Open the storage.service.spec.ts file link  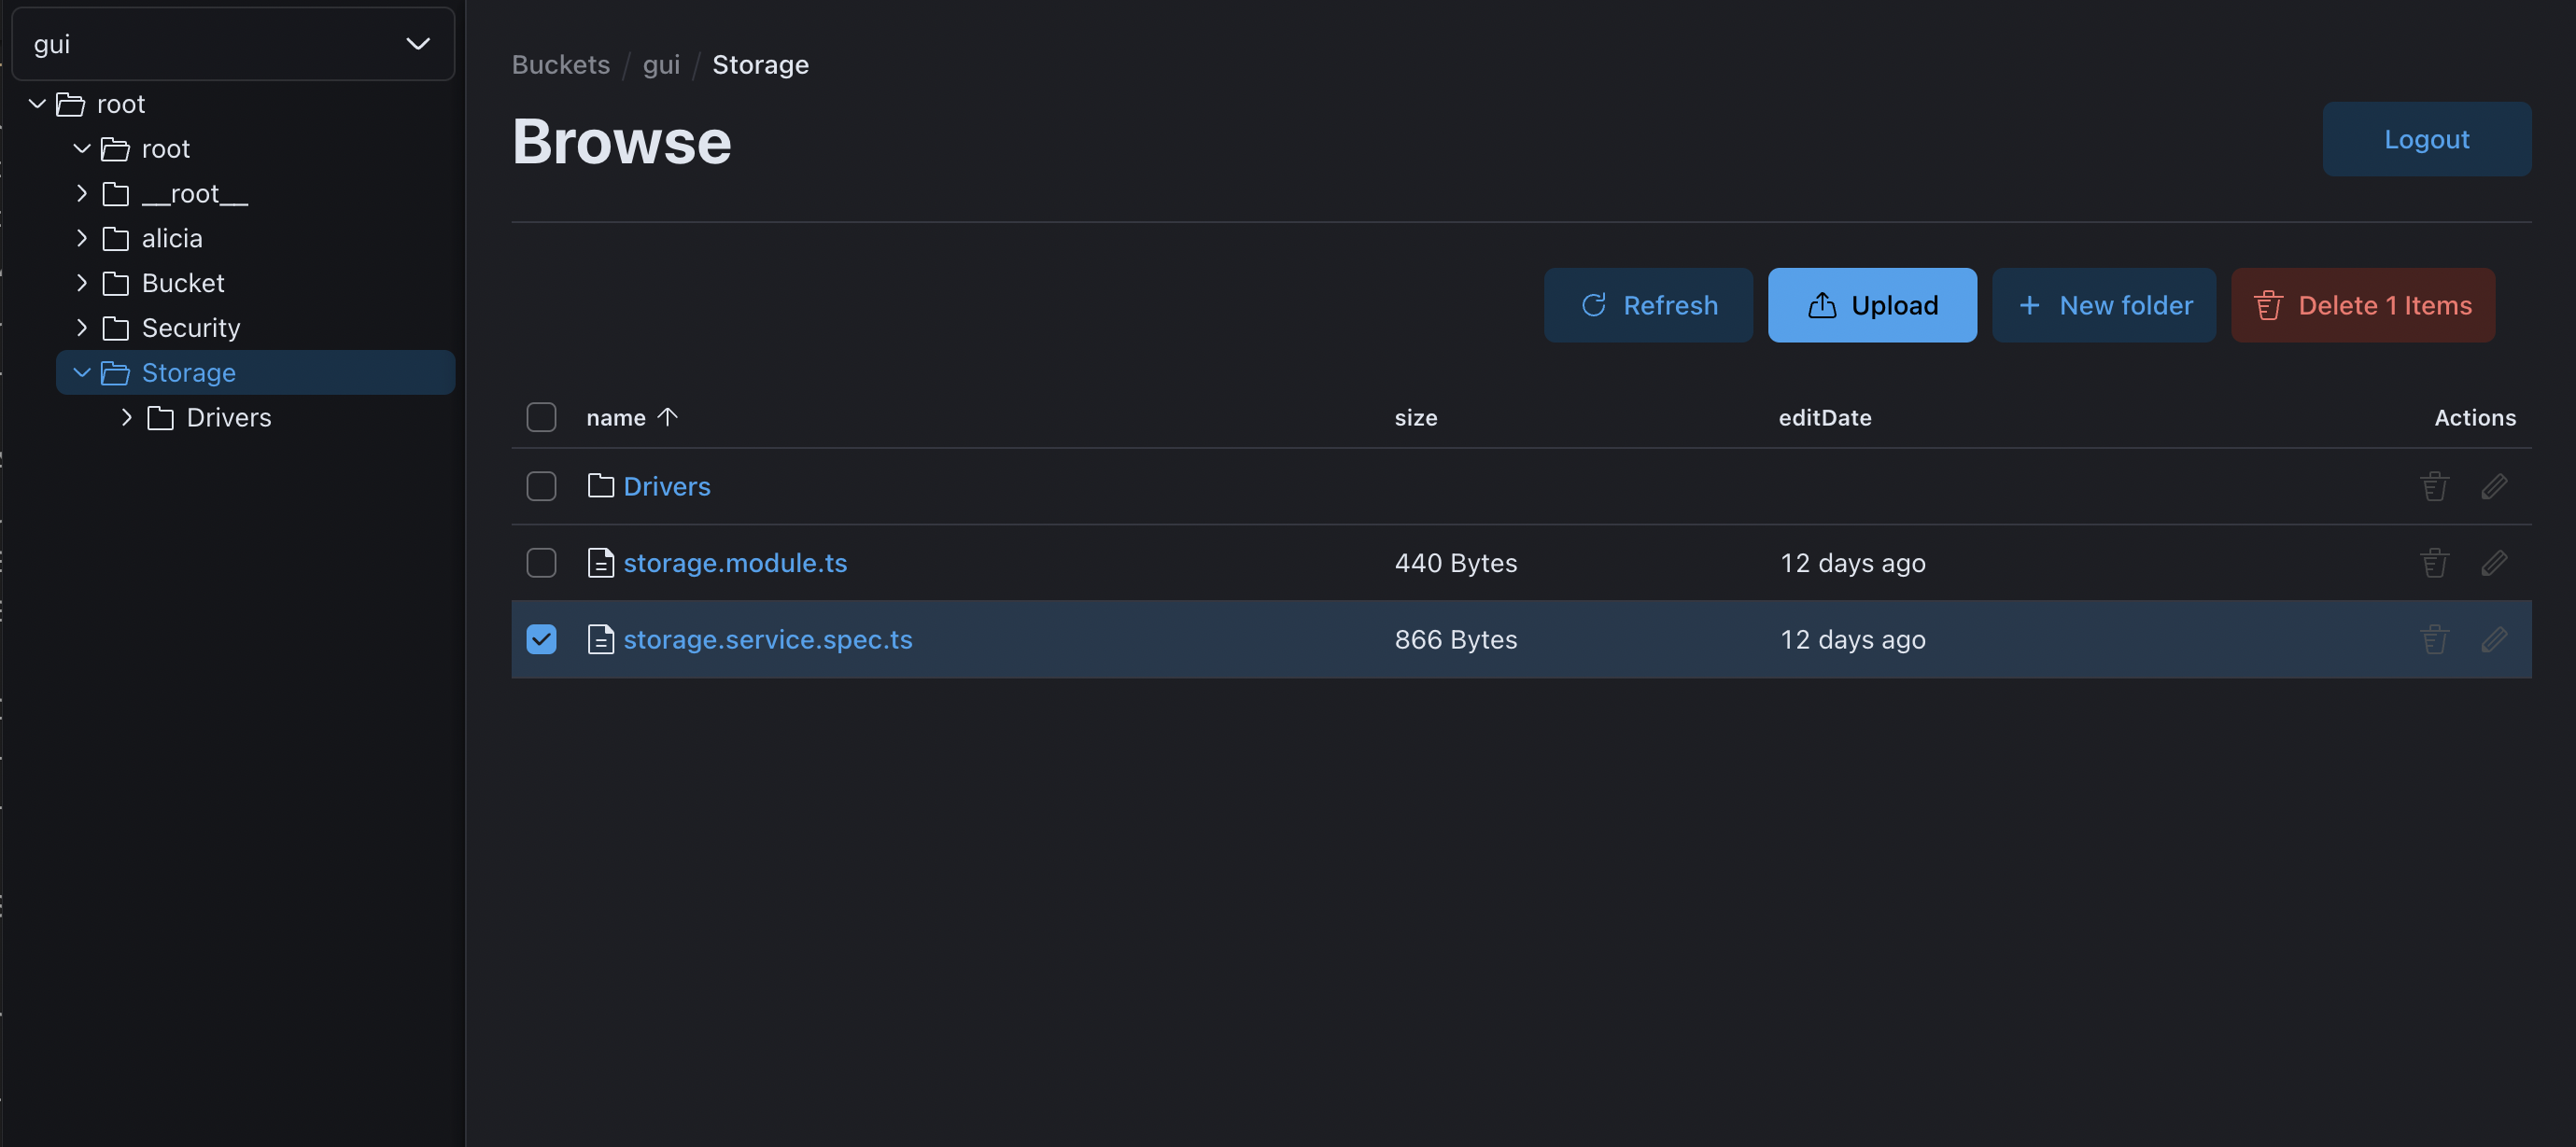[x=767, y=639]
